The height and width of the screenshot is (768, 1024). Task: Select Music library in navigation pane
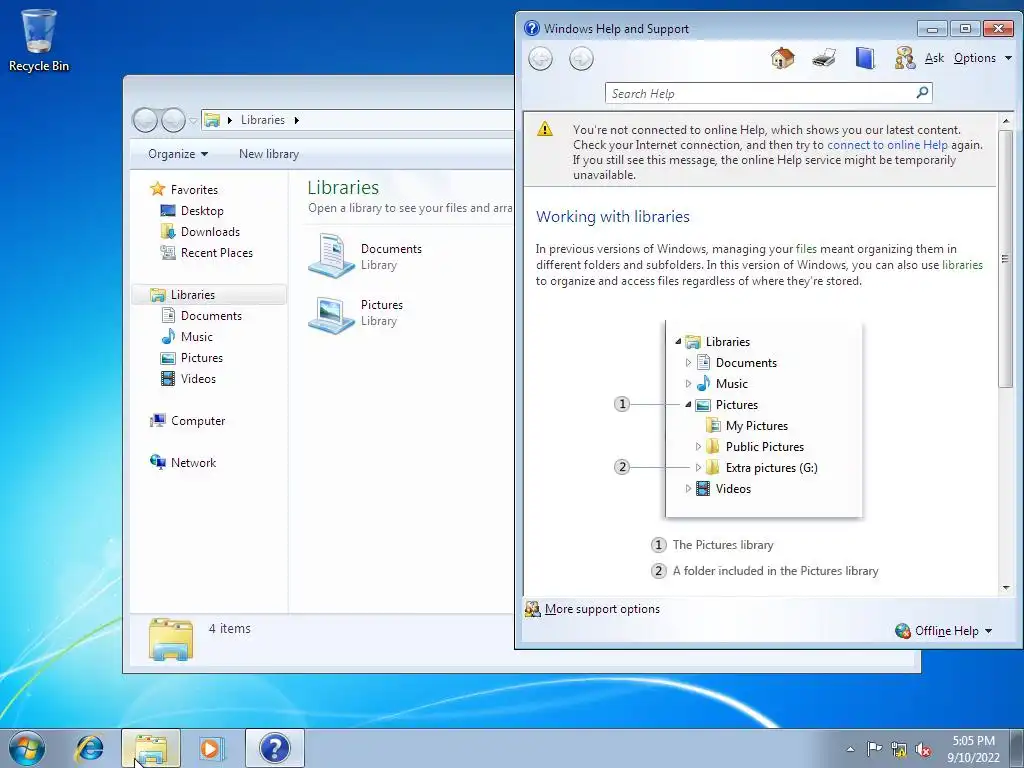click(x=197, y=337)
